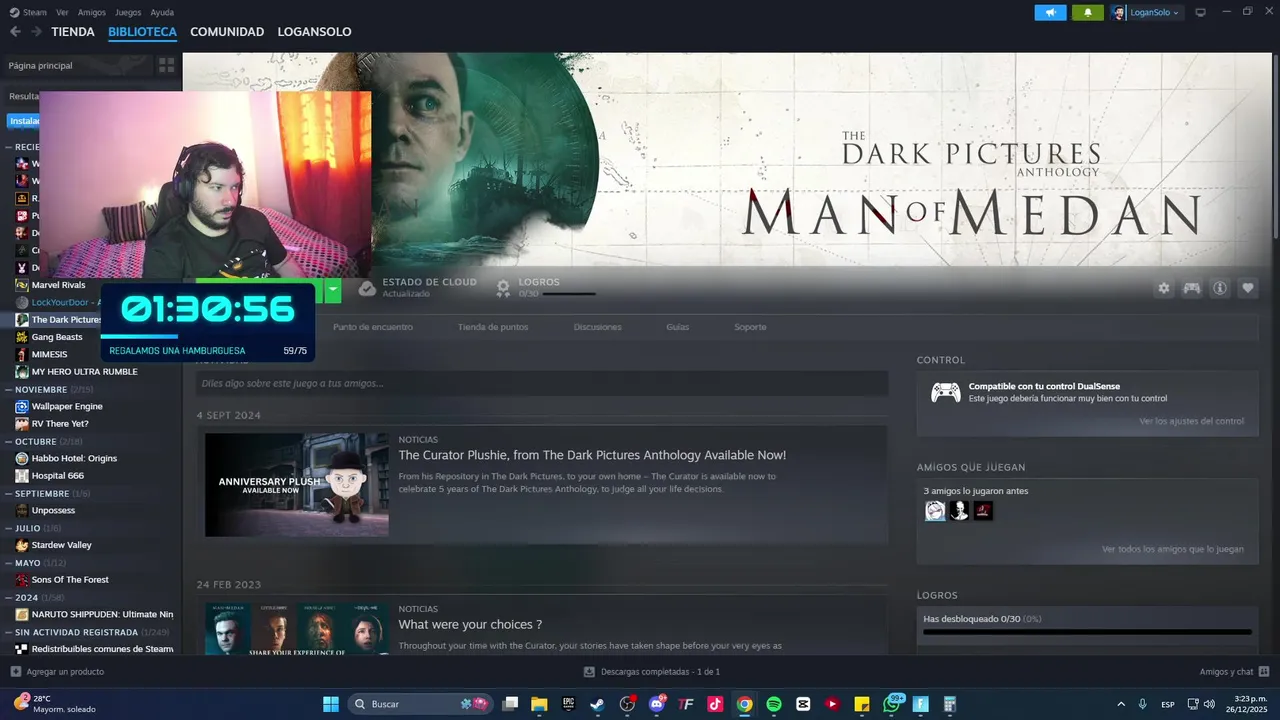Open the announcements megaphone button
This screenshot has height=720, width=1280.
coord(1050,12)
